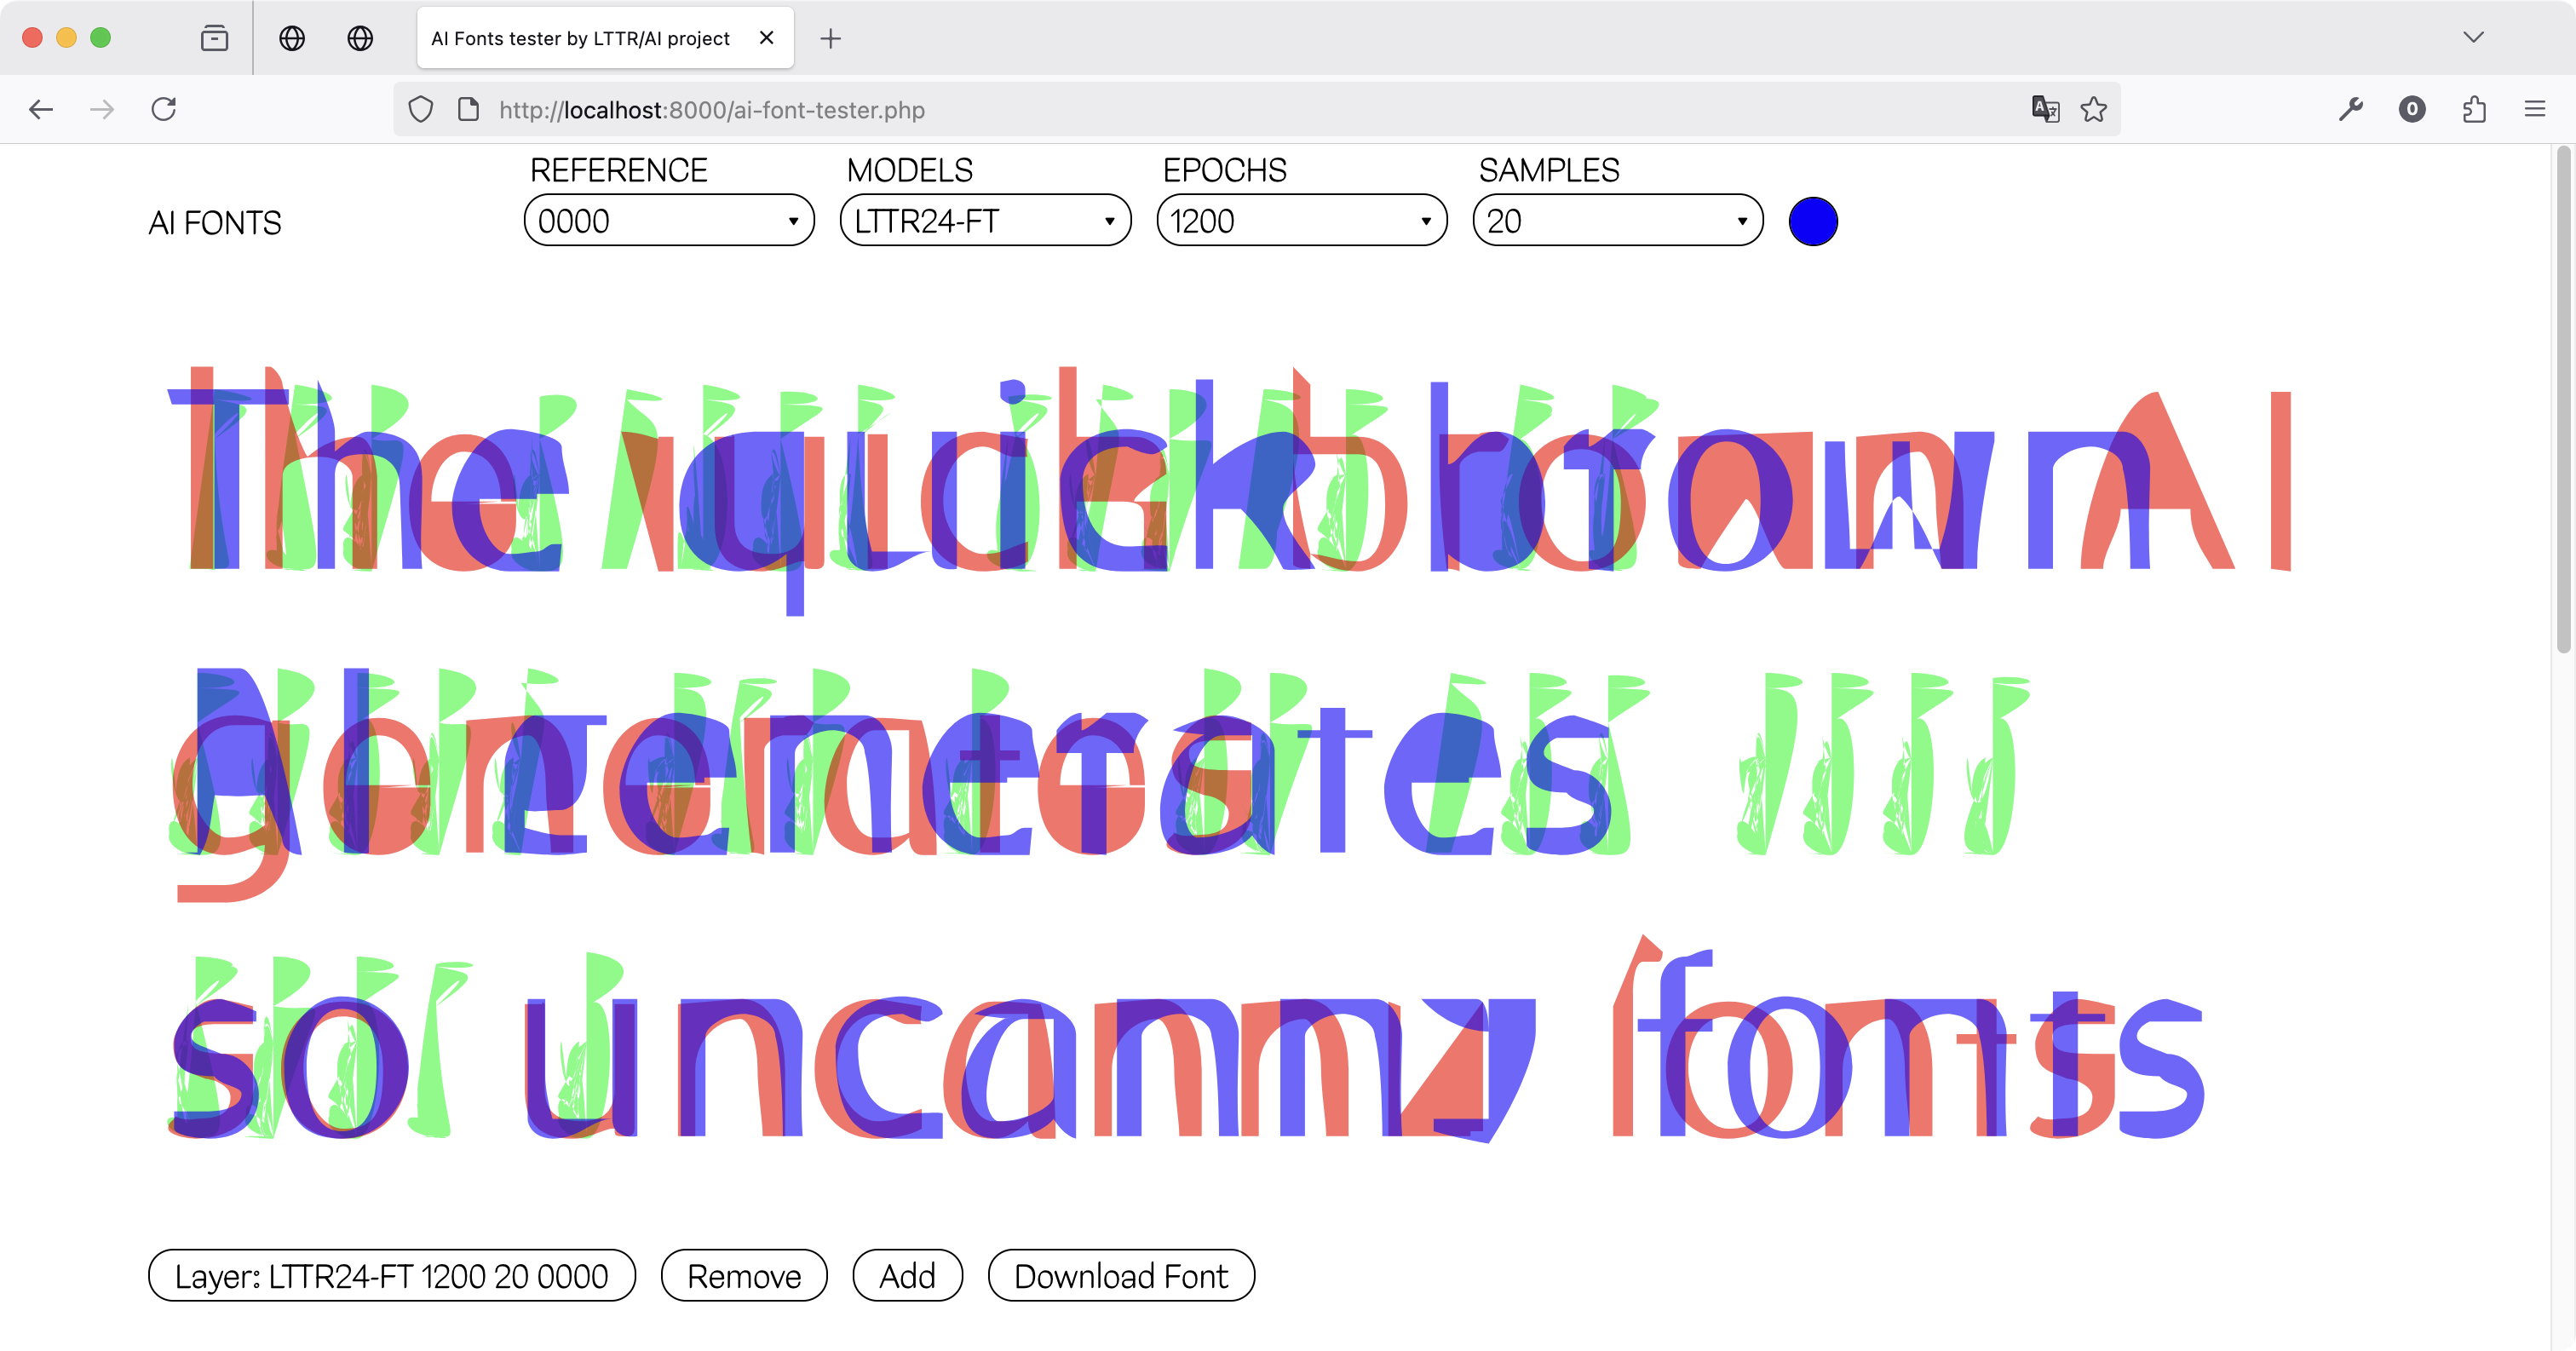Switch to AI Fonts tester tab
The height and width of the screenshot is (1351, 2576).
[605, 38]
